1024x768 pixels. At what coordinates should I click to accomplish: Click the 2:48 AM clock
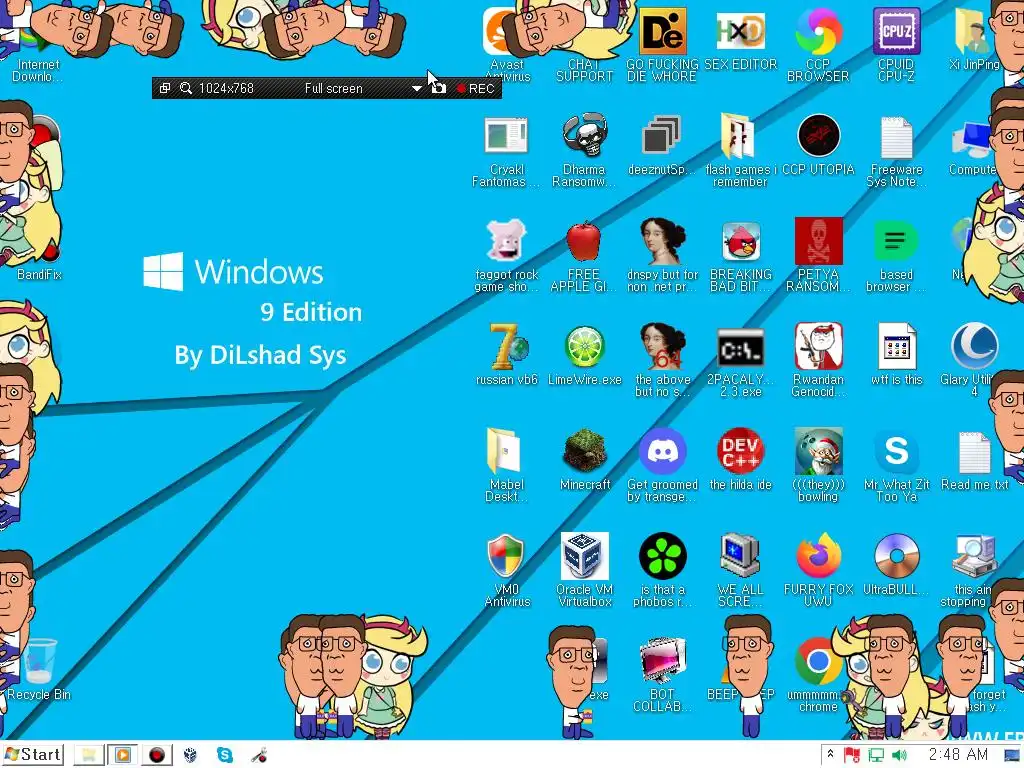(958, 755)
